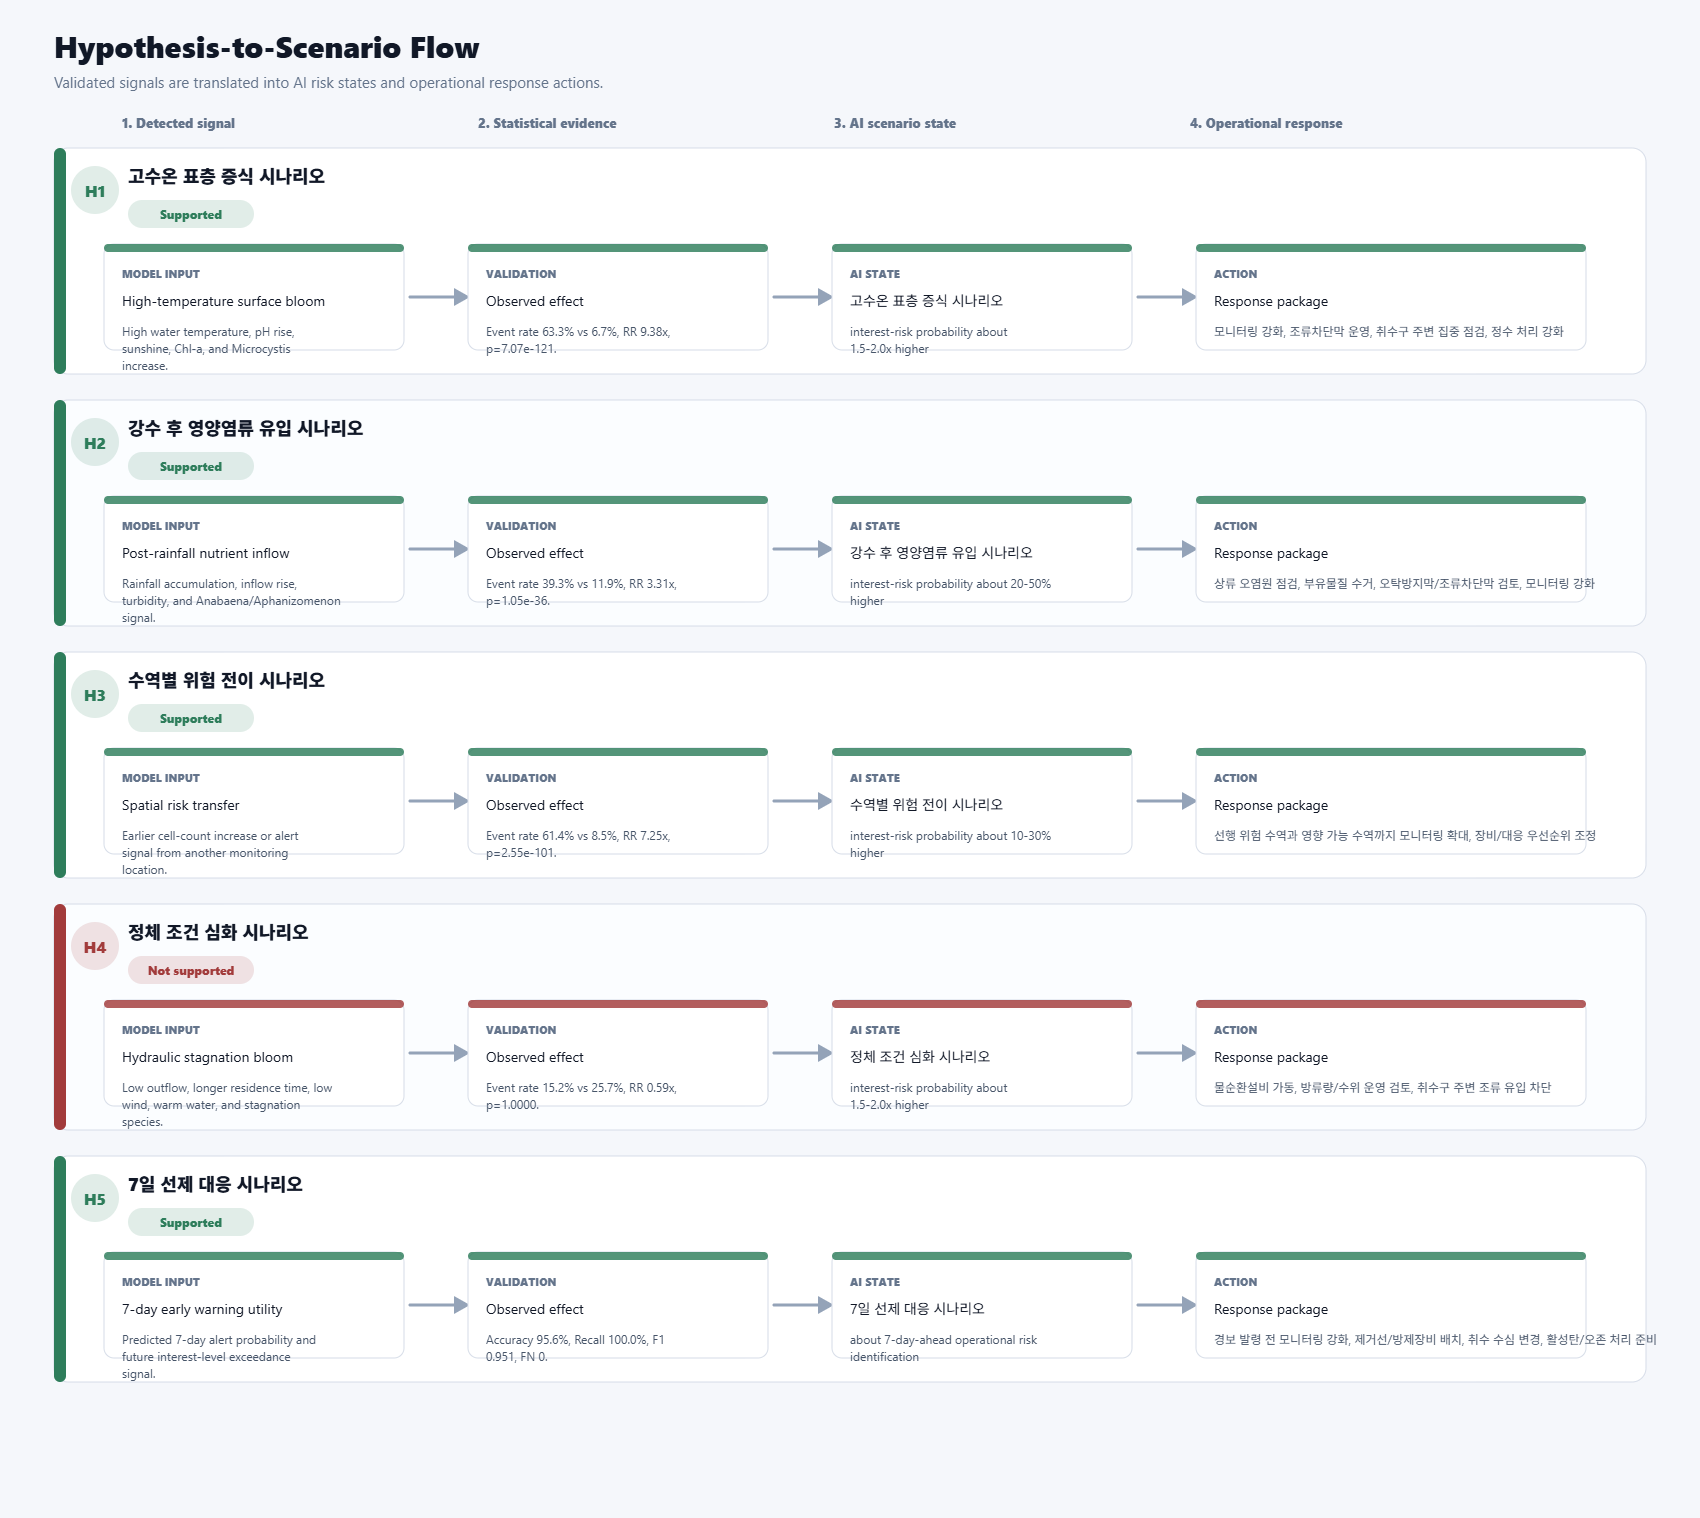Select the '1. Detected signal' column header
The width and height of the screenshot is (1700, 1518).
click(178, 123)
